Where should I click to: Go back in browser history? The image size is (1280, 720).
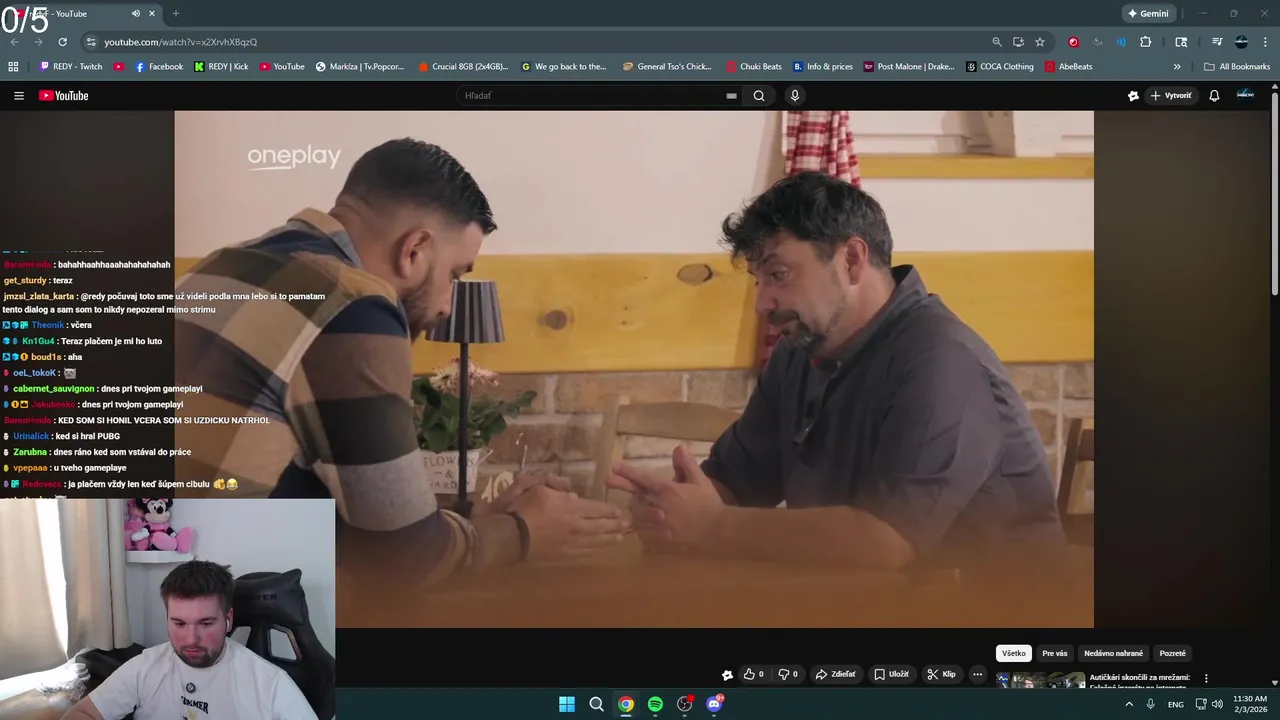point(14,42)
